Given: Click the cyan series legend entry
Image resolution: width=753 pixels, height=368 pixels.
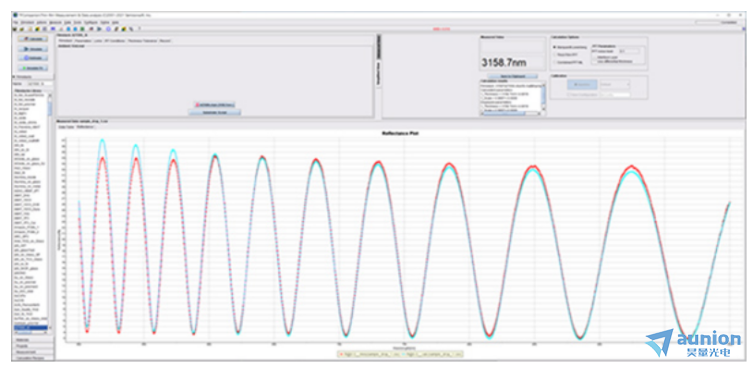Looking at the screenshot, I should tap(430, 354).
